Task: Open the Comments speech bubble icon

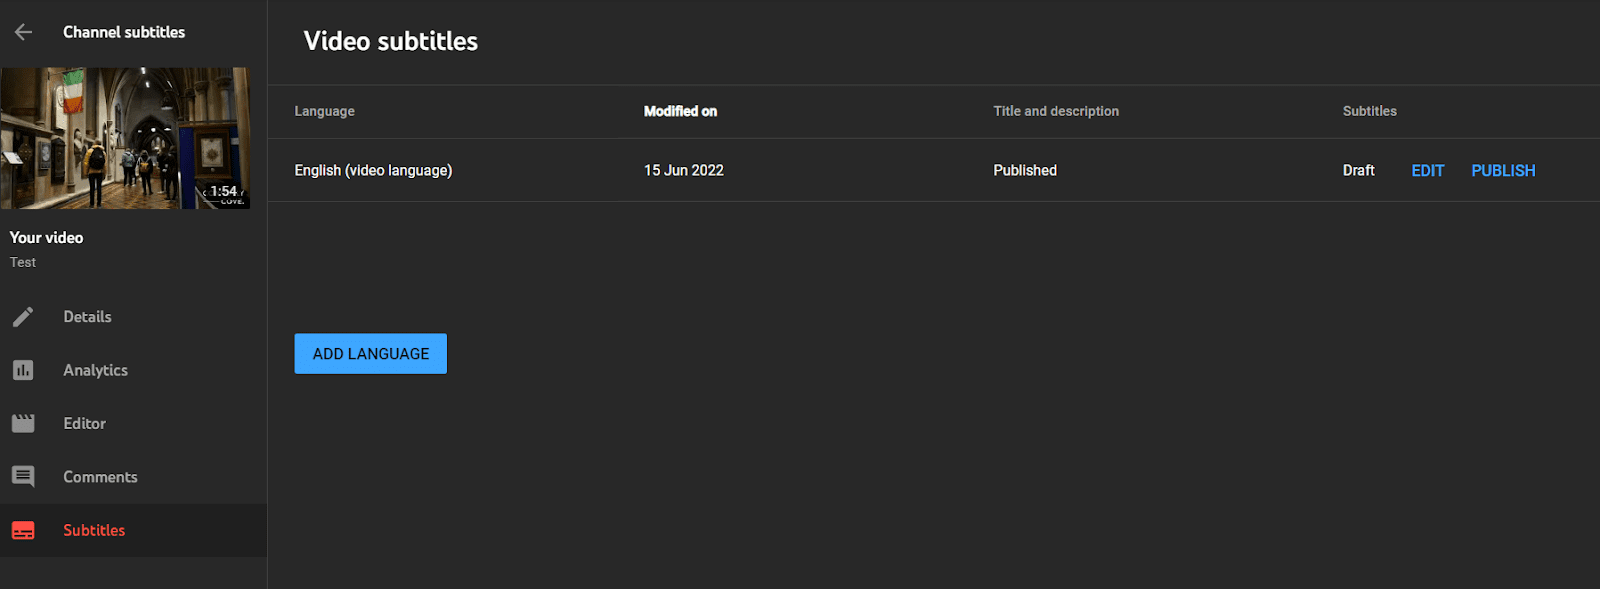Action: coord(23,477)
